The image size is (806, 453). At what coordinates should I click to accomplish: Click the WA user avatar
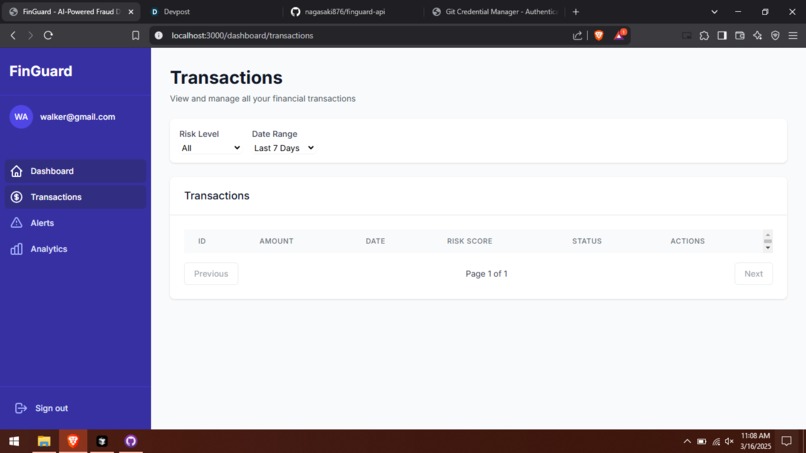(x=21, y=117)
